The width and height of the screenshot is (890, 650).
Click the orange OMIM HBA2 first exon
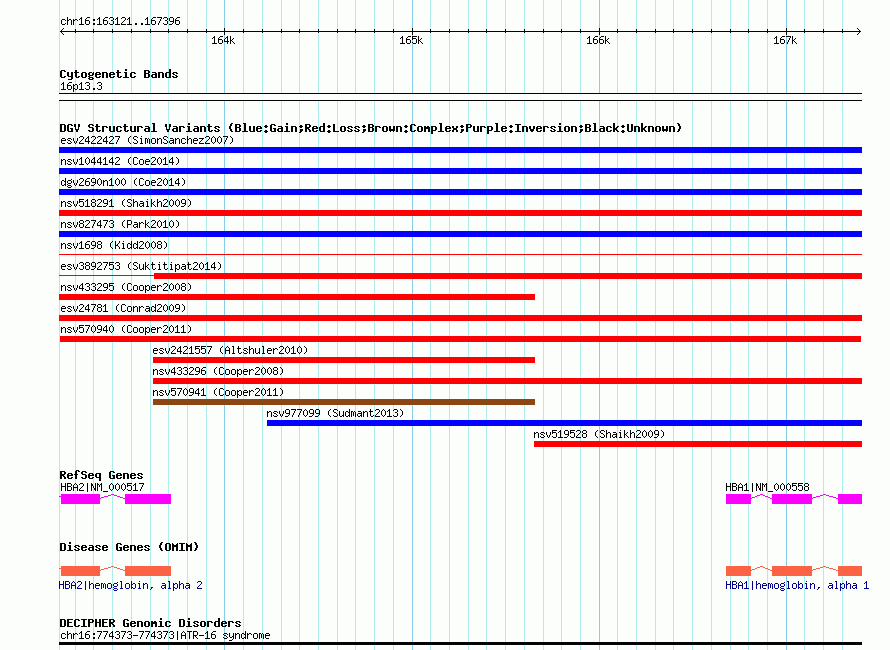click(80, 571)
